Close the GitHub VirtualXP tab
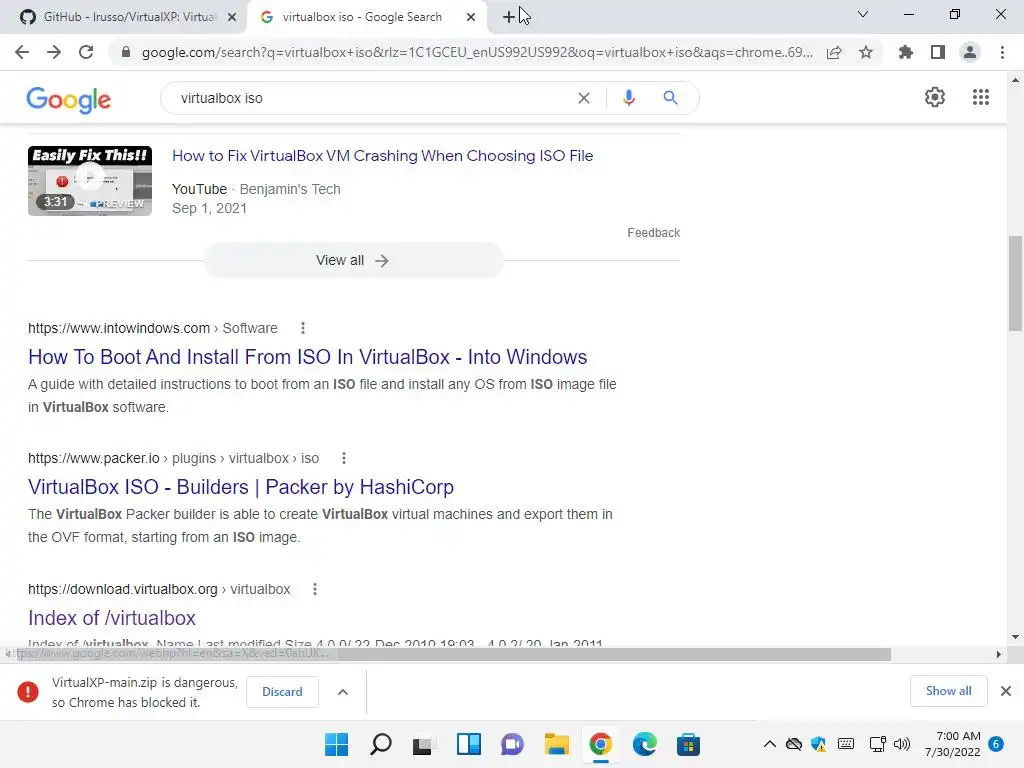The width and height of the screenshot is (1024, 768). coord(232,17)
